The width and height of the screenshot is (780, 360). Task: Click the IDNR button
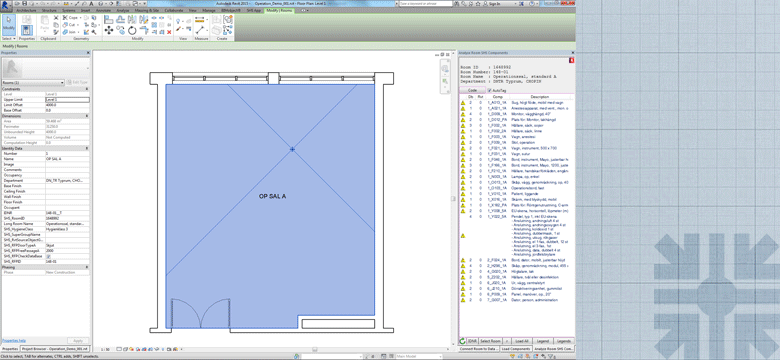(473, 341)
